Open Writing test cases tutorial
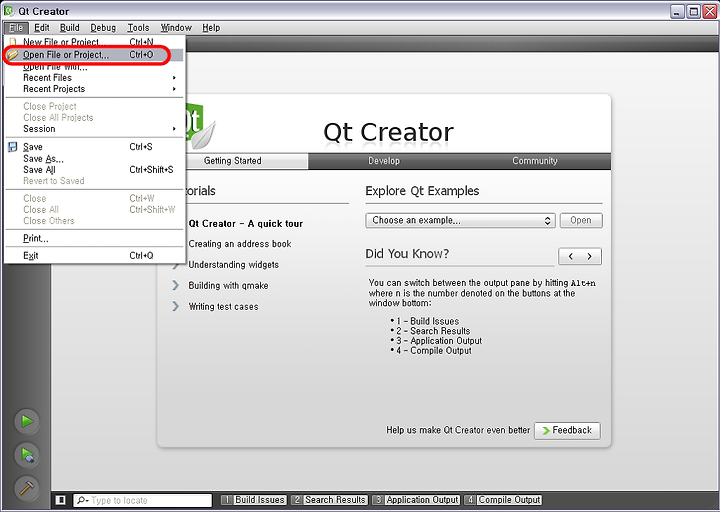Screen dimensions: 720x512 [223, 306]
